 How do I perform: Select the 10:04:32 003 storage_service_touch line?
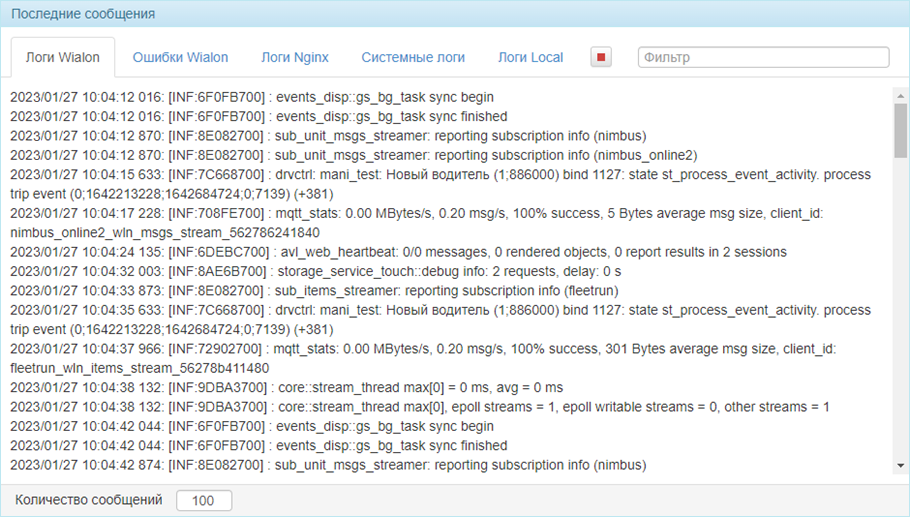316,271
